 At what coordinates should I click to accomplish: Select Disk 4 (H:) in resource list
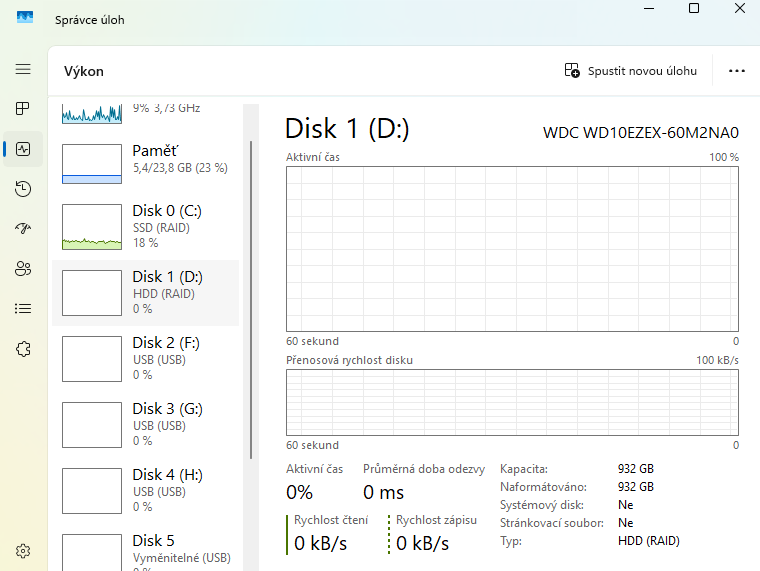[145, 491]
